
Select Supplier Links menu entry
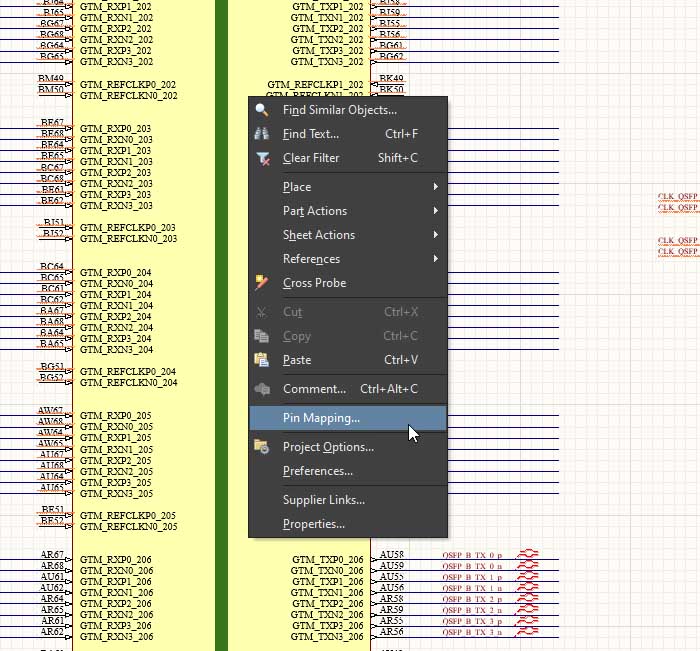[x=323, y=500]
